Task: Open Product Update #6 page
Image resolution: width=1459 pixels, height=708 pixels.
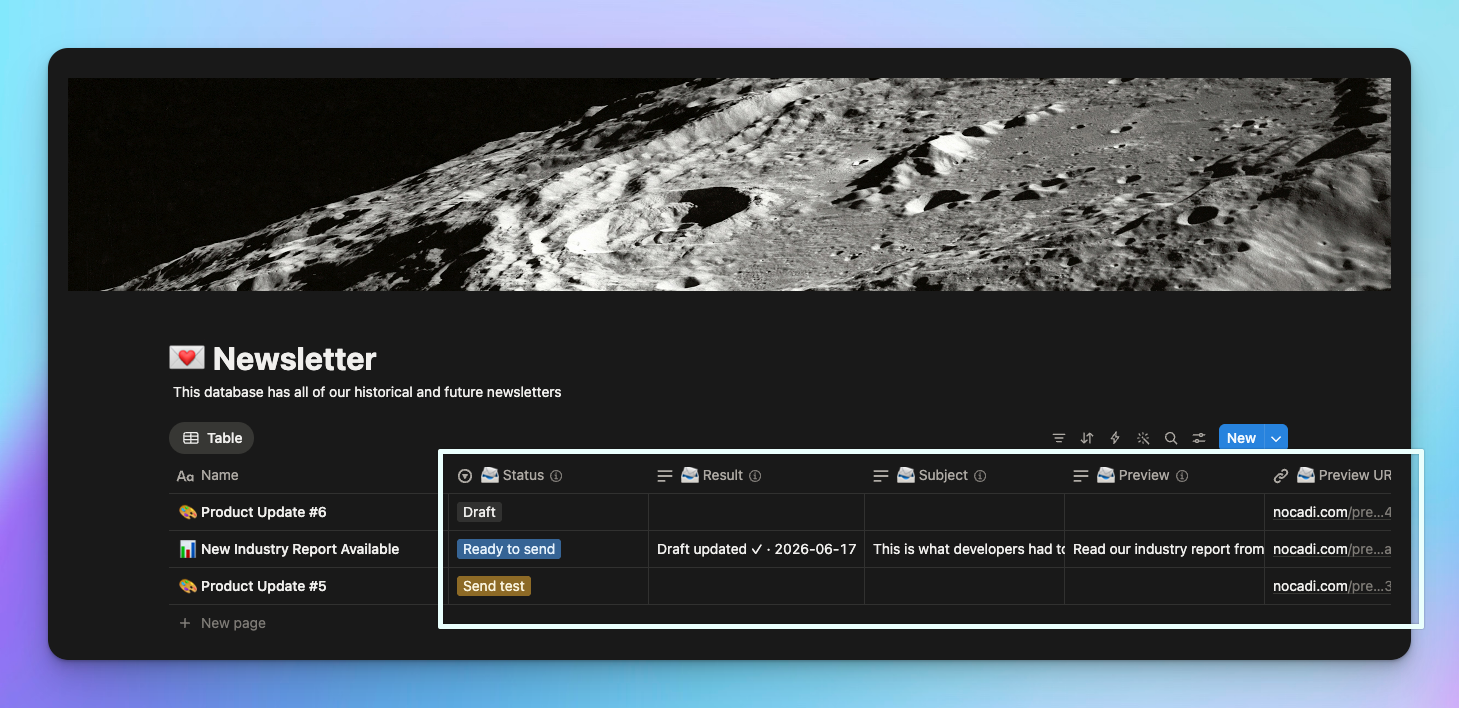Action: [x=264, y=512]
